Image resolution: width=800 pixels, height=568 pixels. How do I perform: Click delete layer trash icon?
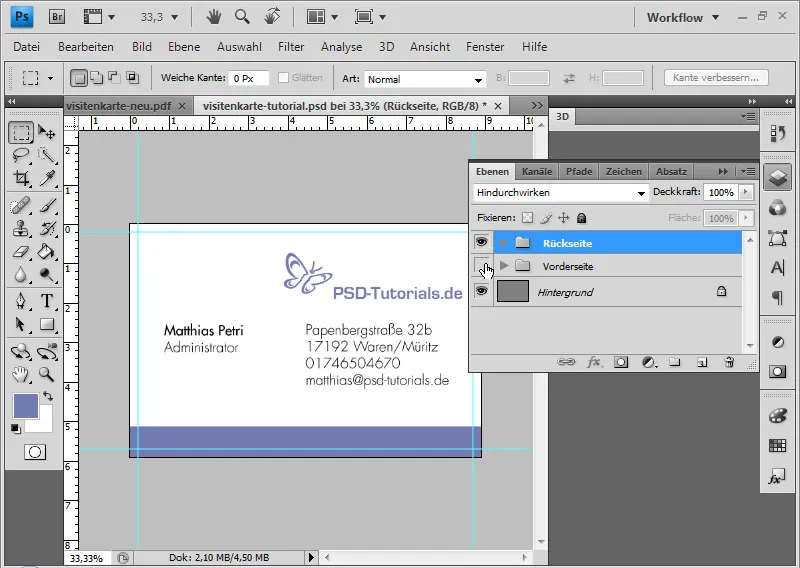tap(729, 362)
